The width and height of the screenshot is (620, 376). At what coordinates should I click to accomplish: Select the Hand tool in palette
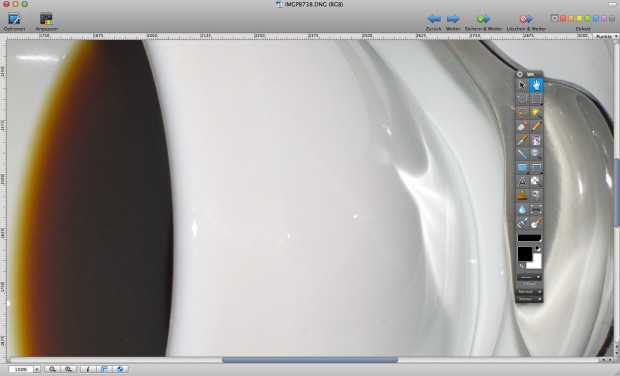[x=536, y=85]
